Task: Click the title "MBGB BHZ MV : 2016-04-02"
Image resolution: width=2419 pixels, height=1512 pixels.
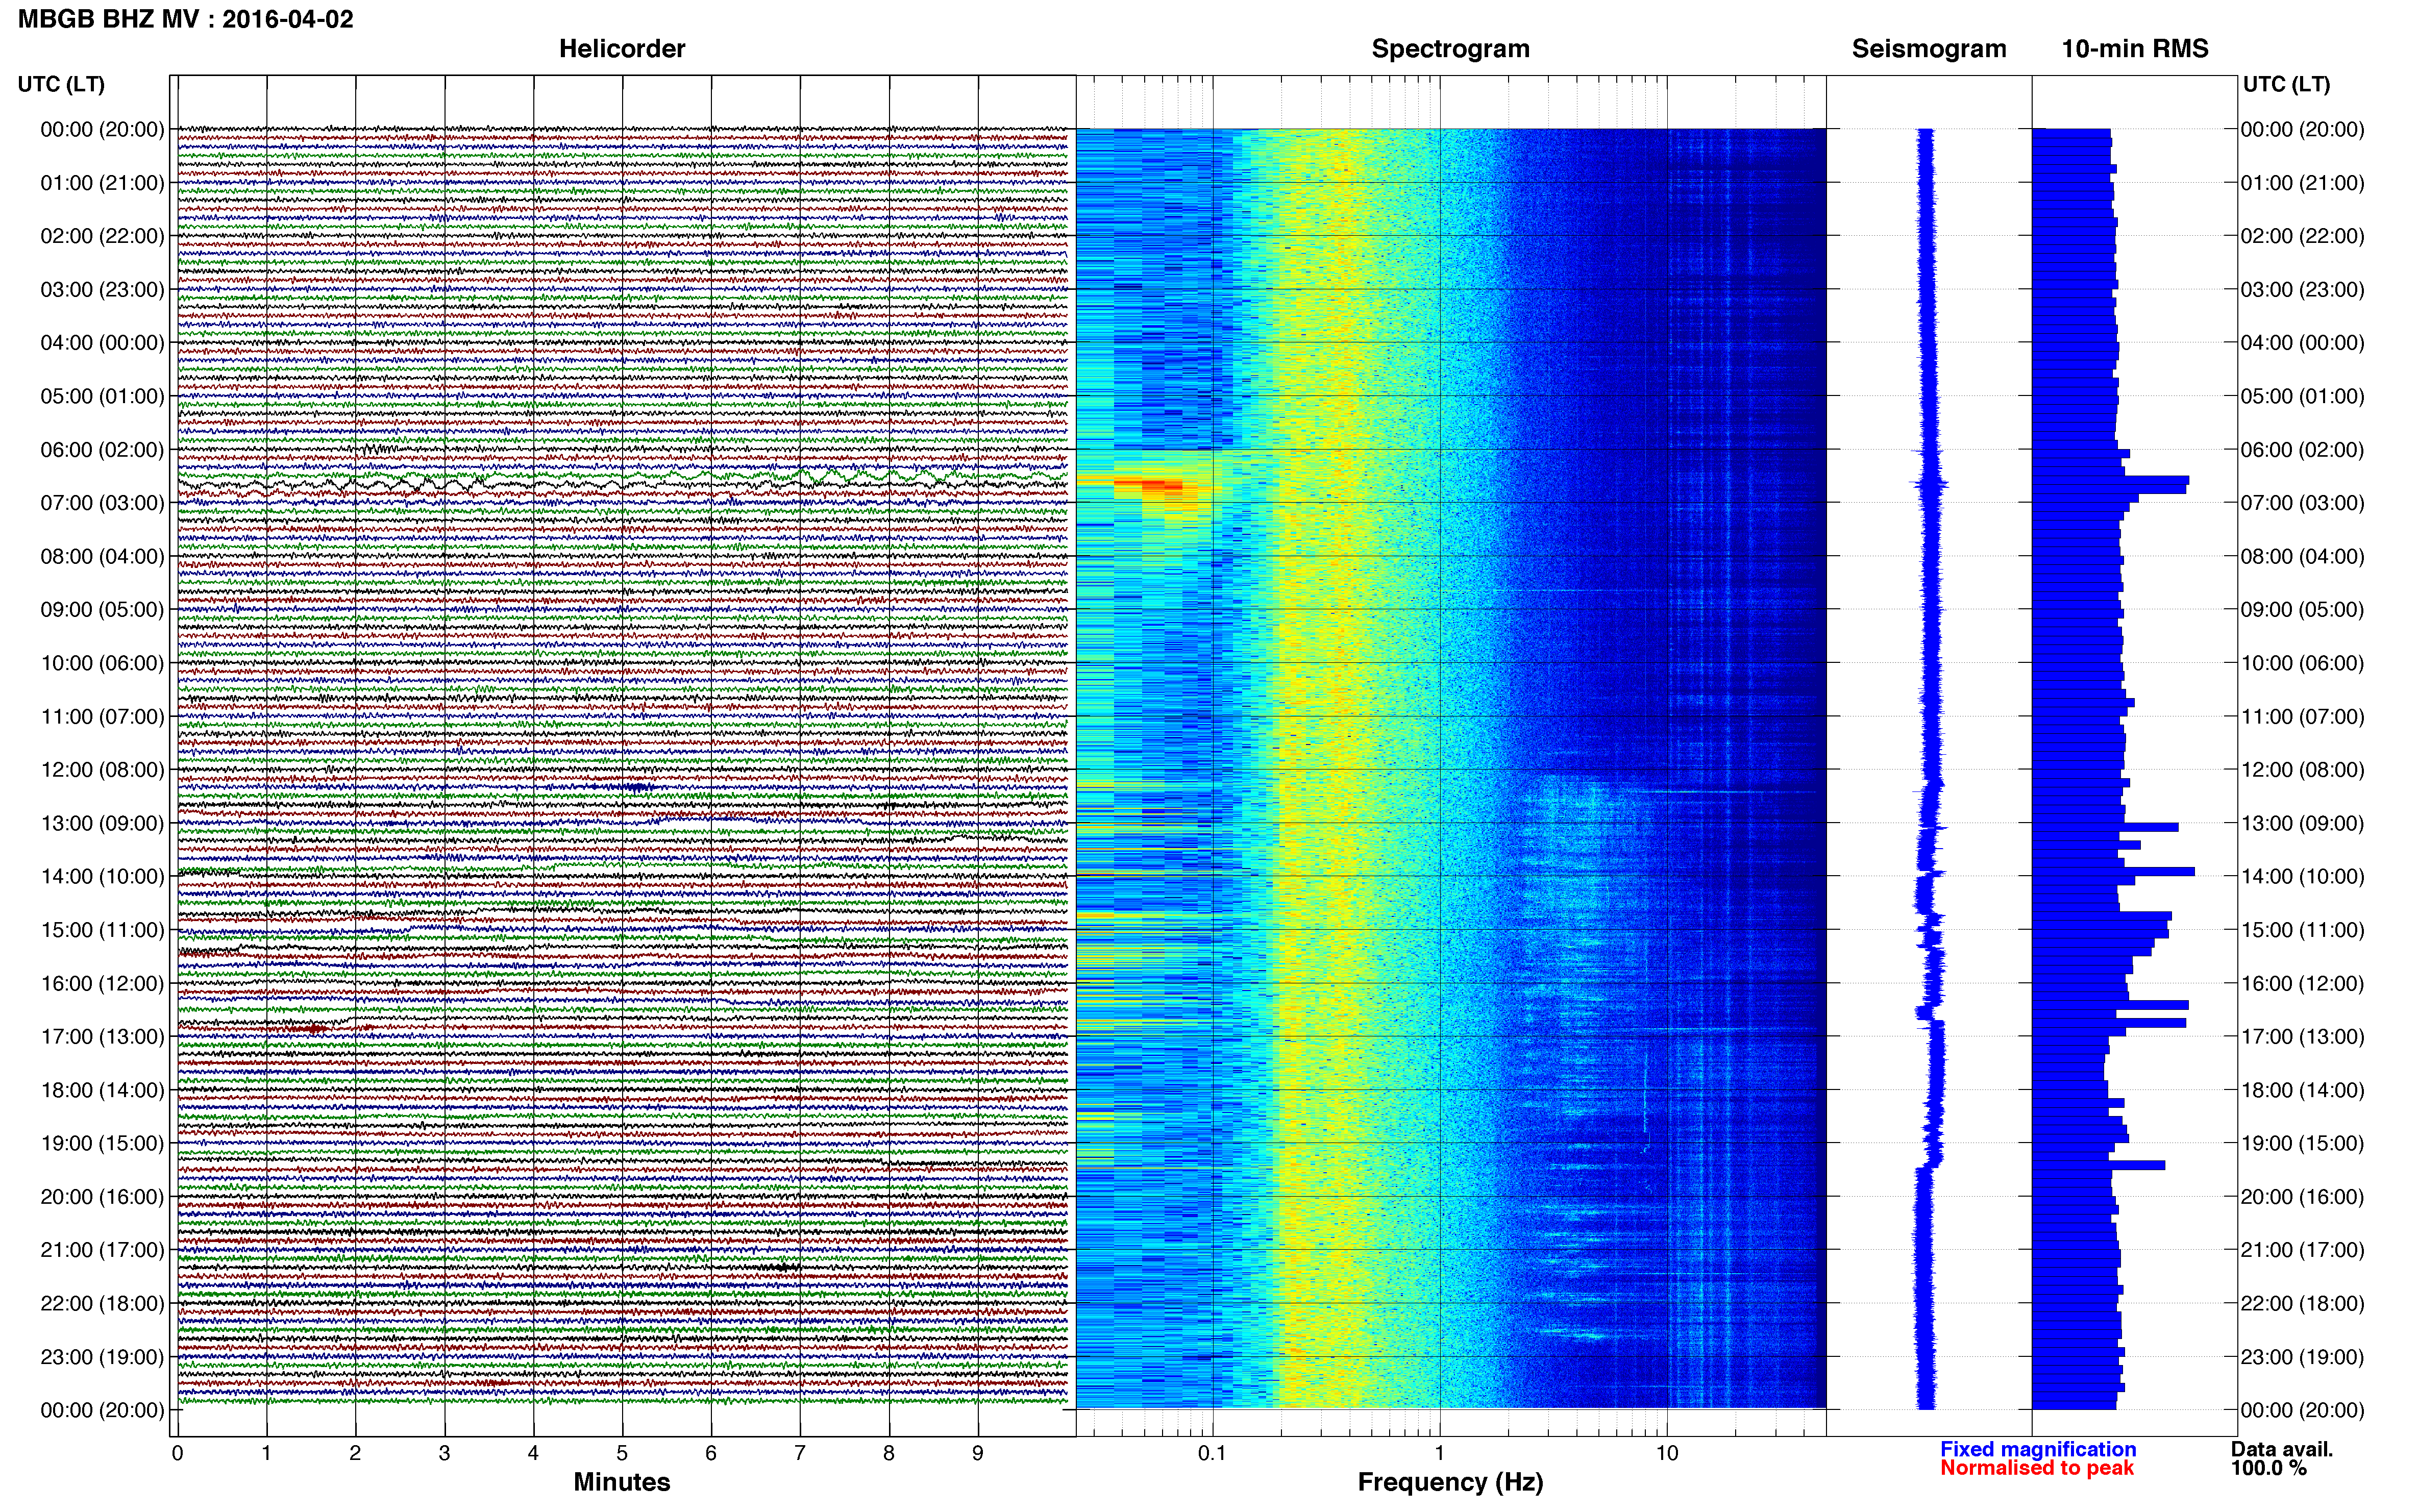Action: point(186,19)
